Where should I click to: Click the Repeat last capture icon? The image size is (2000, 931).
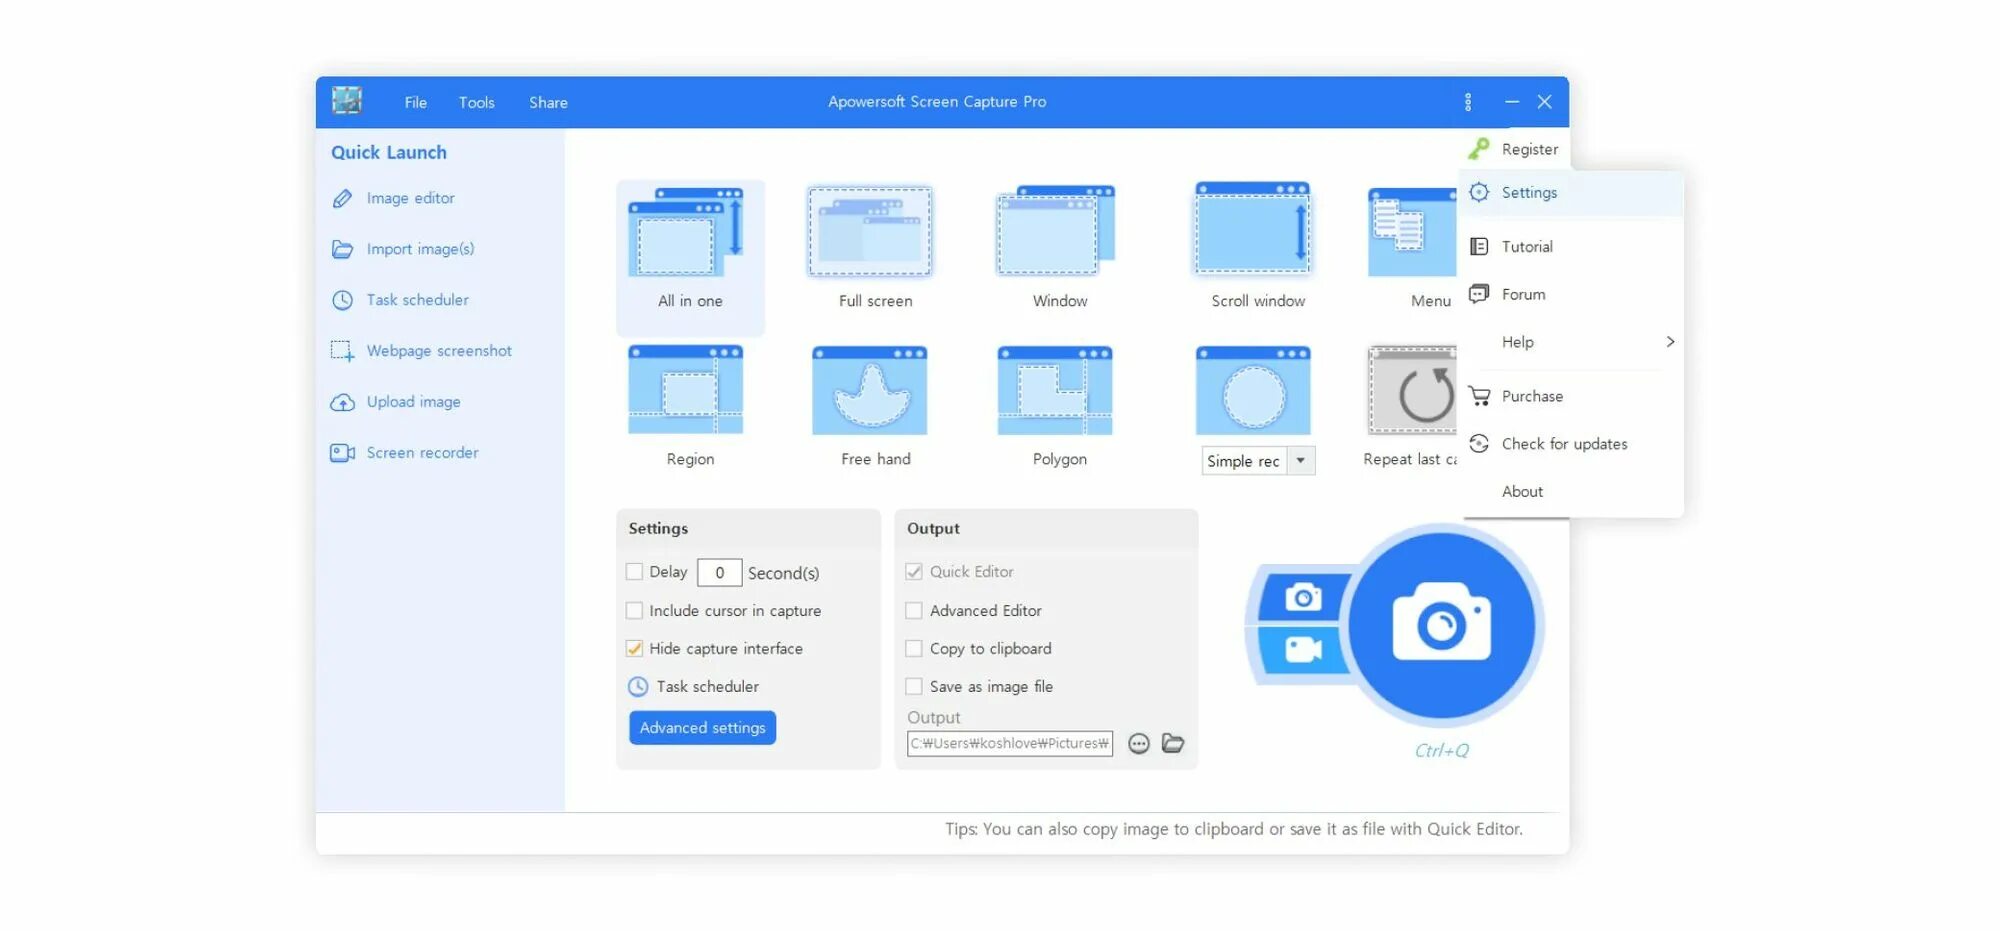pyautogui.click(x=1412, y=391)
